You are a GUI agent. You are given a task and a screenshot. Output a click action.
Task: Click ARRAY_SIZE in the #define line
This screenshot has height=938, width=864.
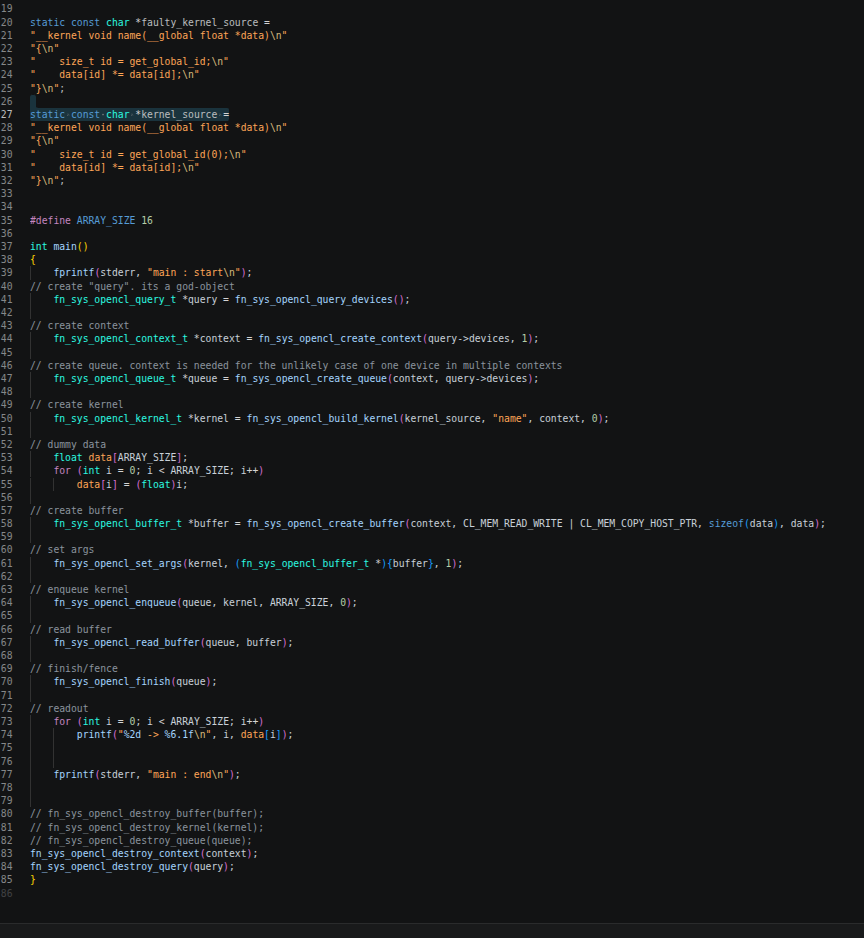(106, 220)
